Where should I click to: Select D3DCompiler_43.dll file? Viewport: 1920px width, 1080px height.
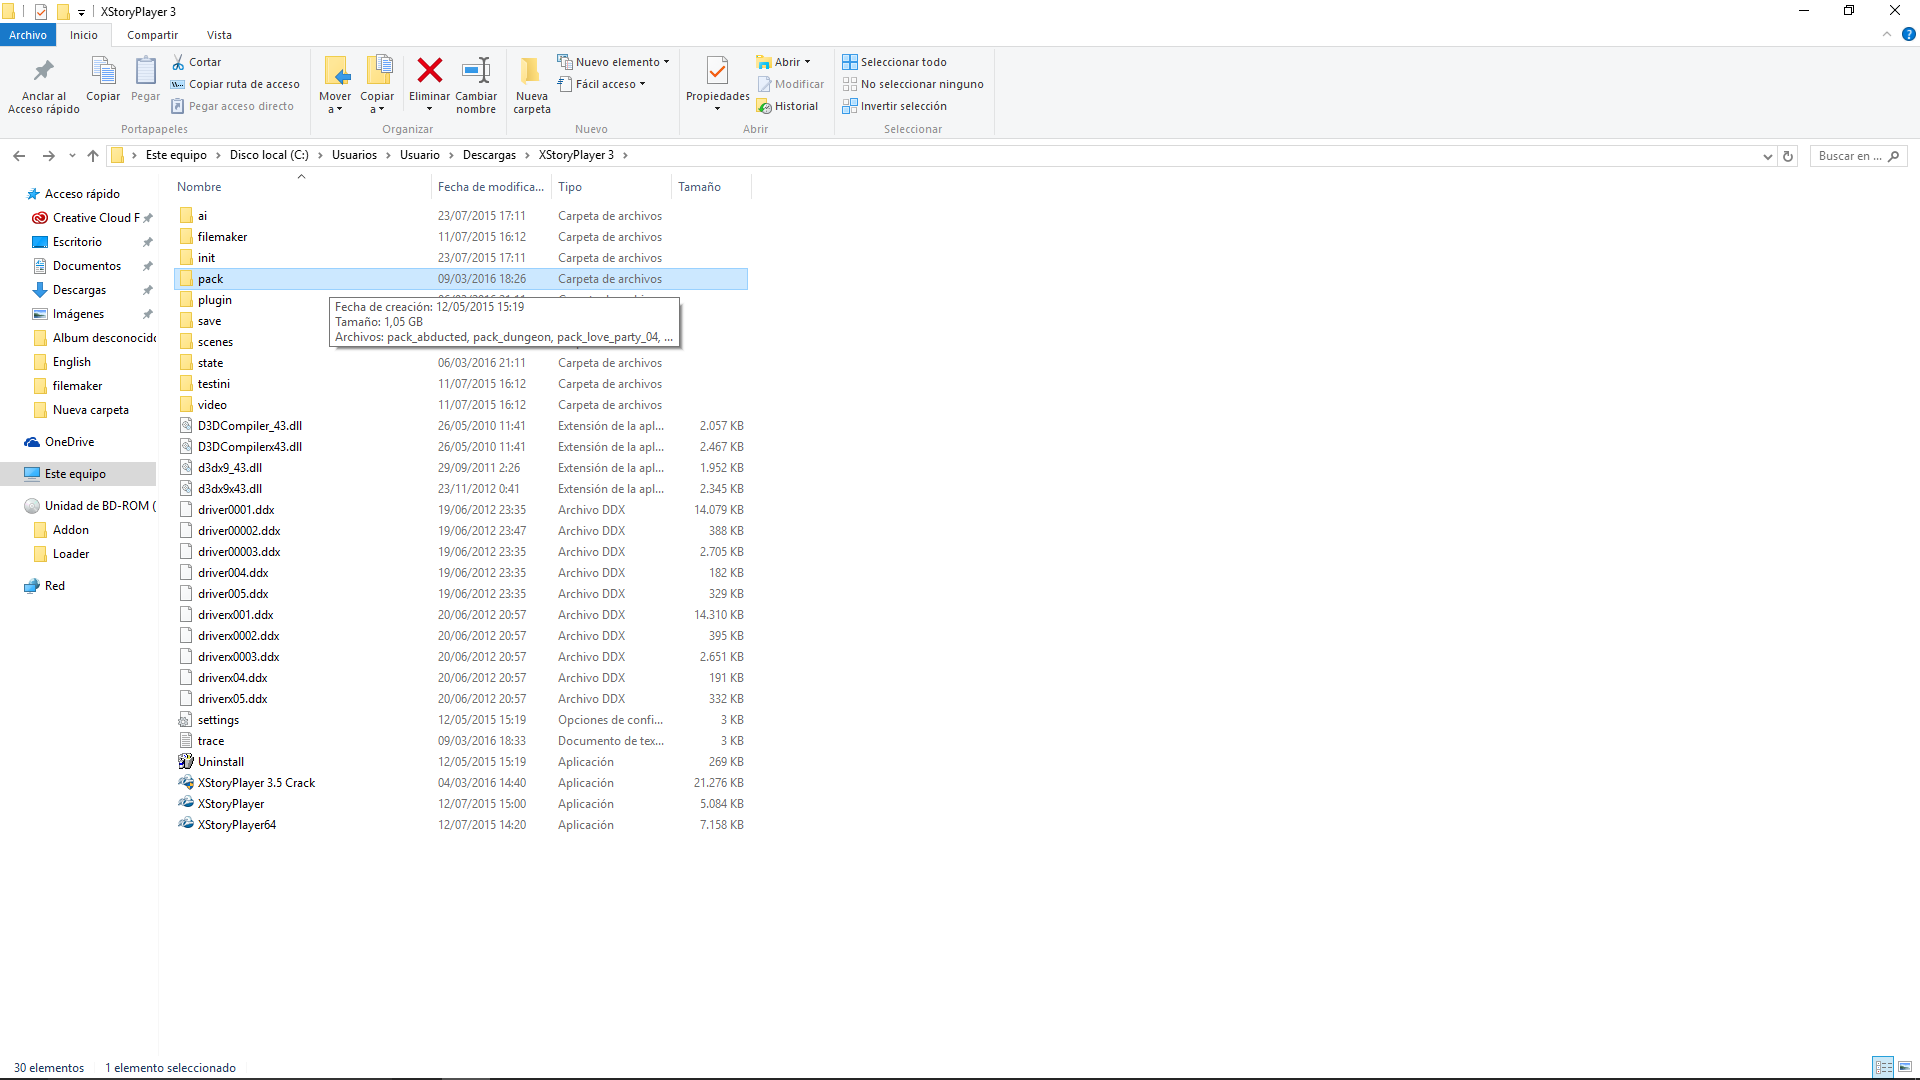461,426
